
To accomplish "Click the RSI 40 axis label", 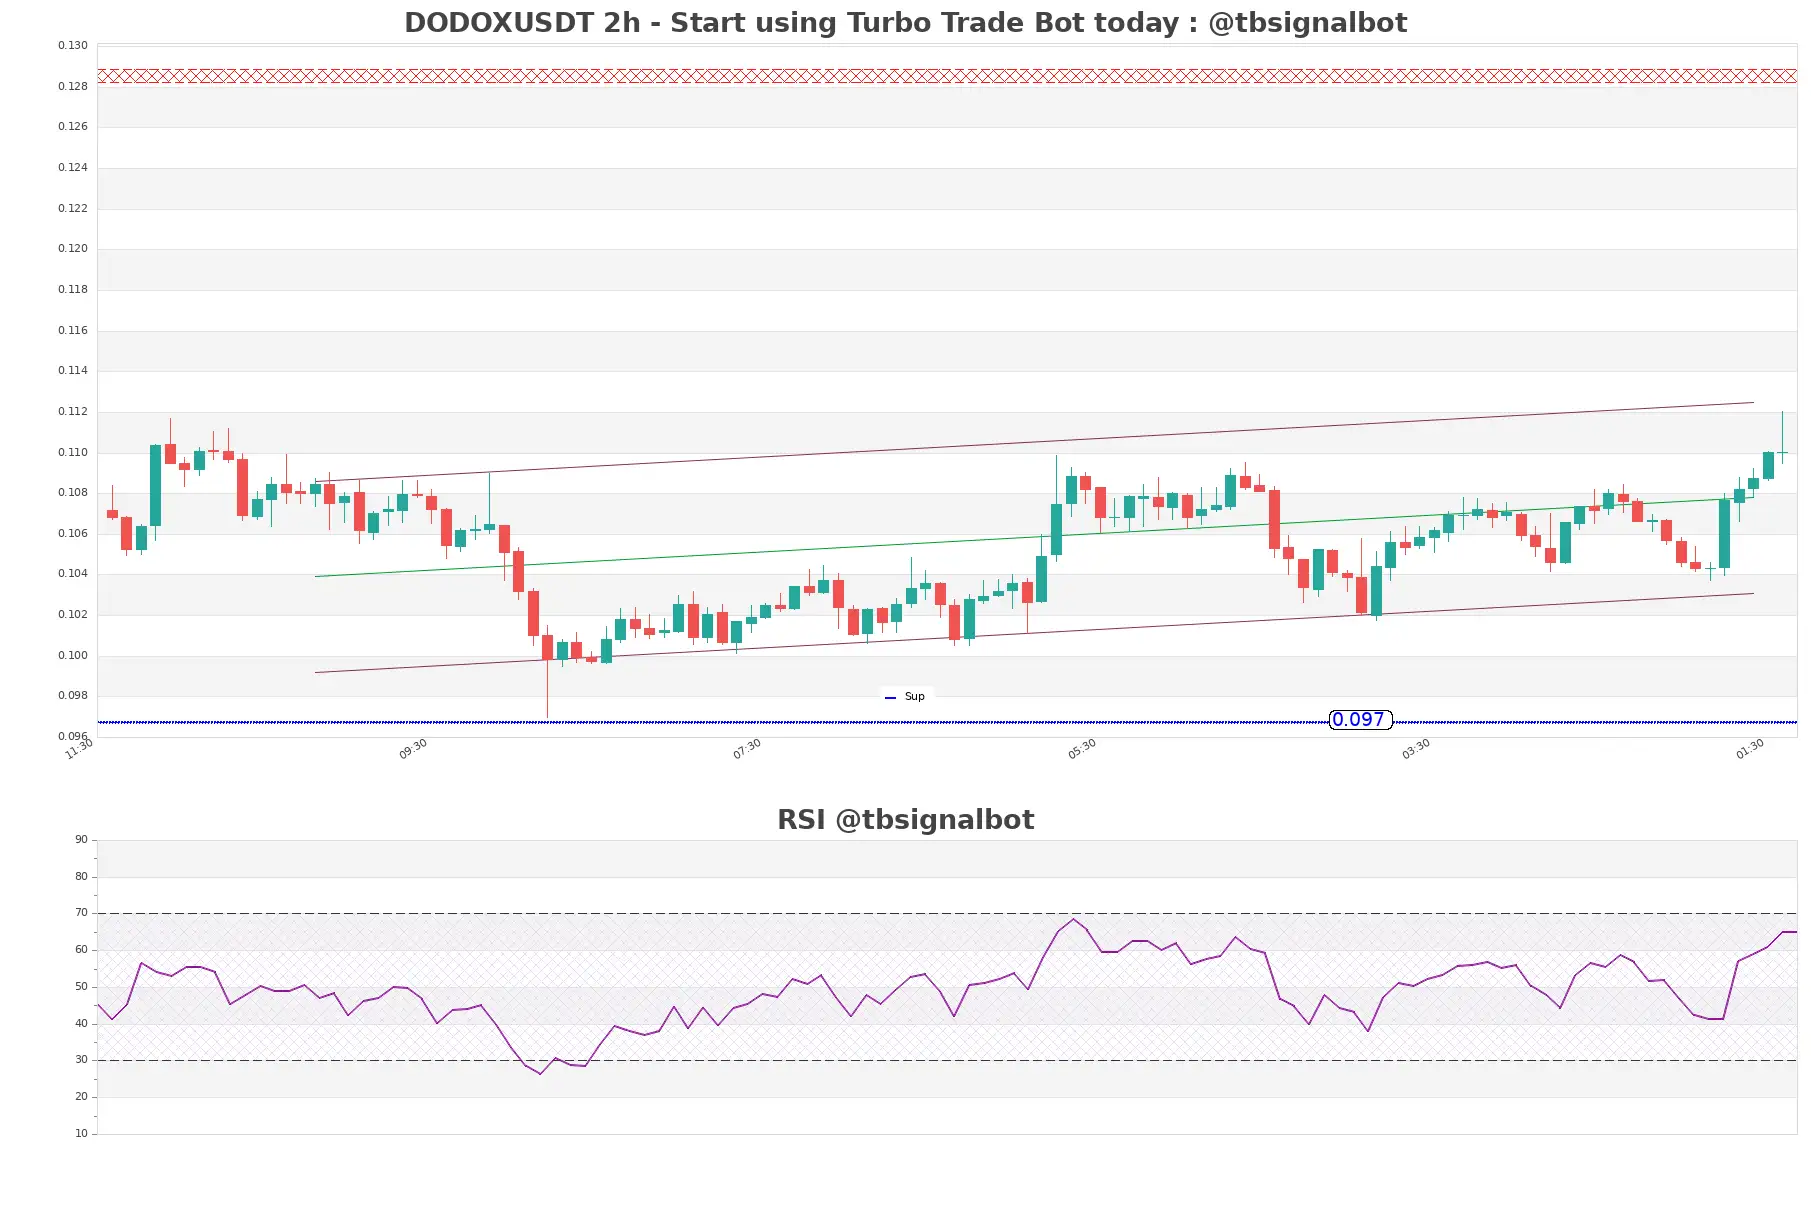I will coord(81,1024).
